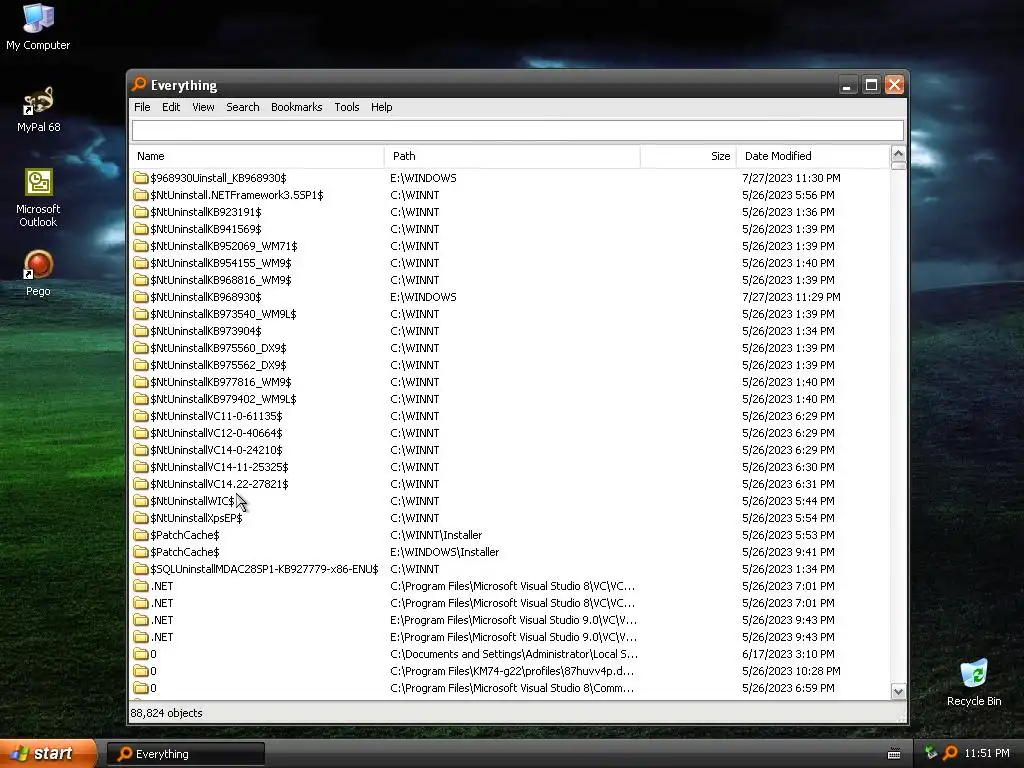
Task: Select folder 0 under Documents and Settings
Action: [153, 654]
